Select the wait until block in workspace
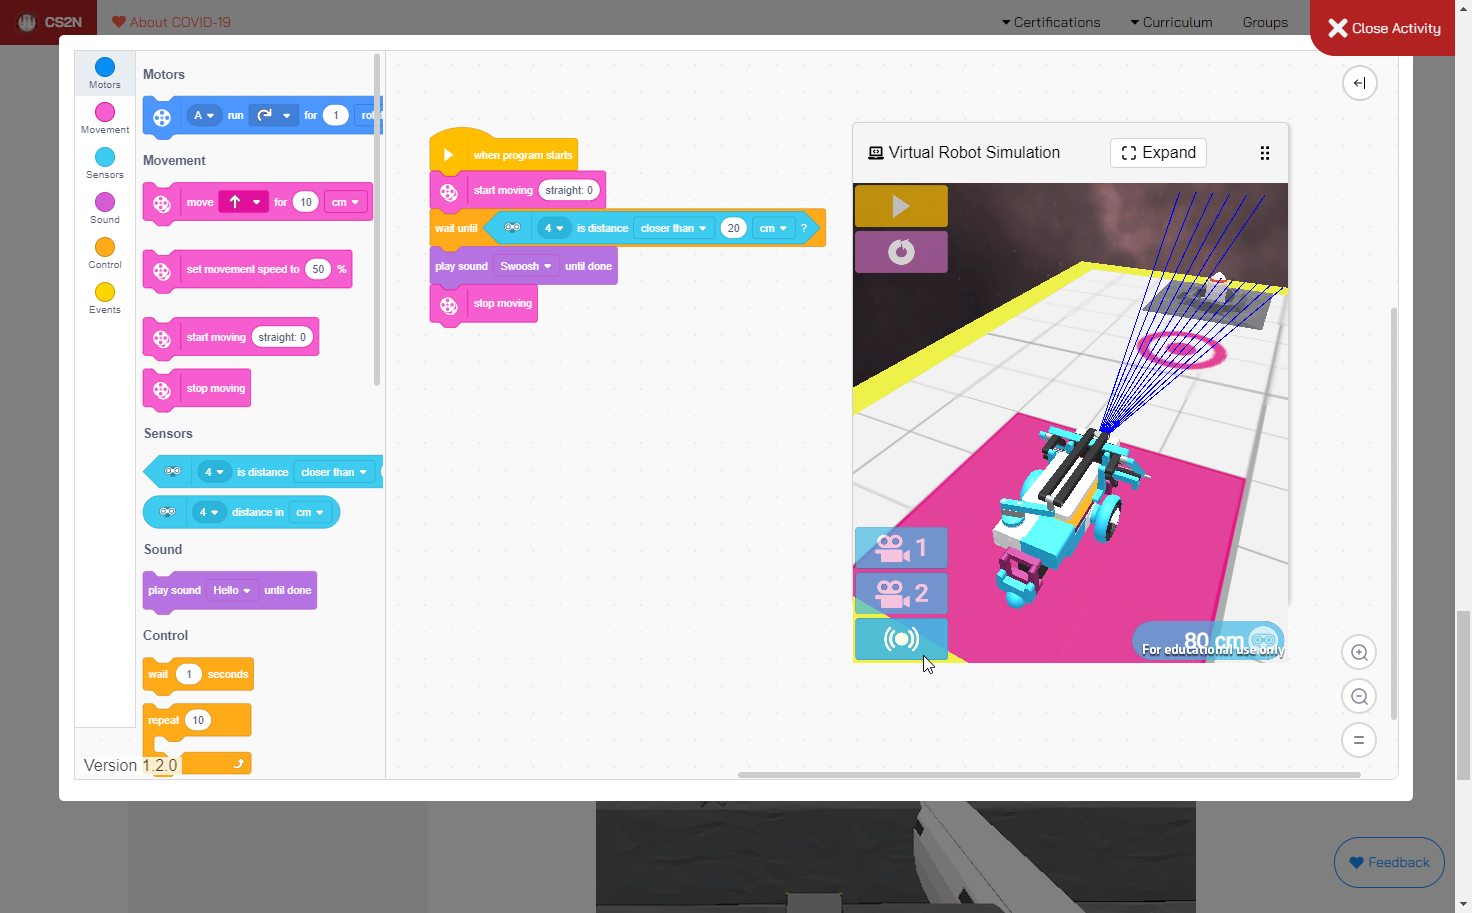 pyautogui.click(x=456, y=228)
